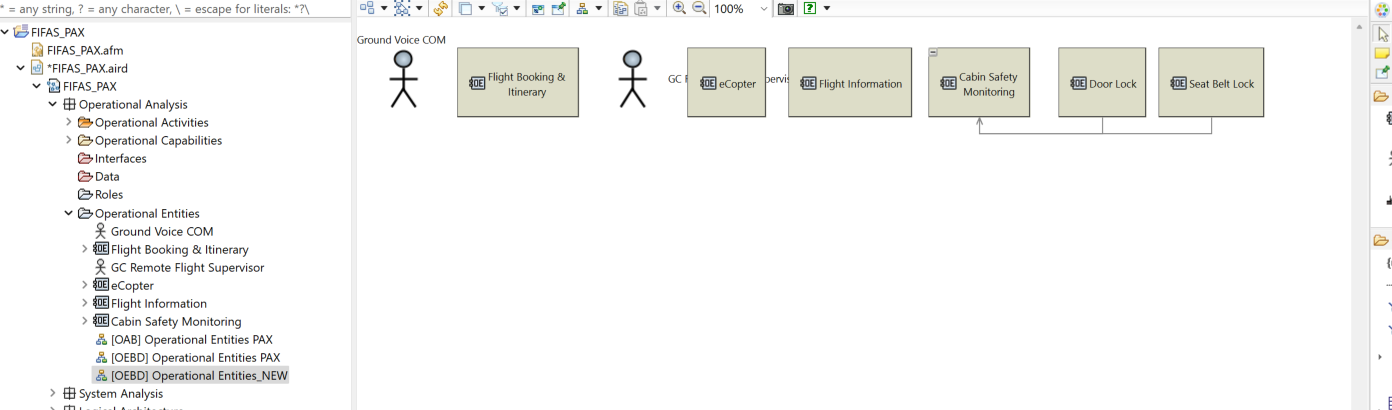Viewport: 1392px width, 410px height.
Task: Collapse the Operational Entities tree node
Action: (69, 213)
